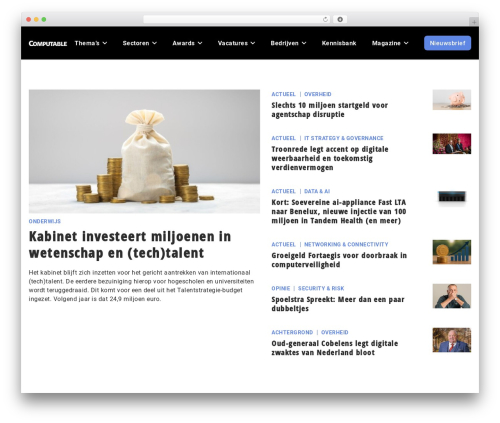Open the Troonrede throne room thumbnail
500x423 pixels.
pyautogui.click(x=452, y=144)
